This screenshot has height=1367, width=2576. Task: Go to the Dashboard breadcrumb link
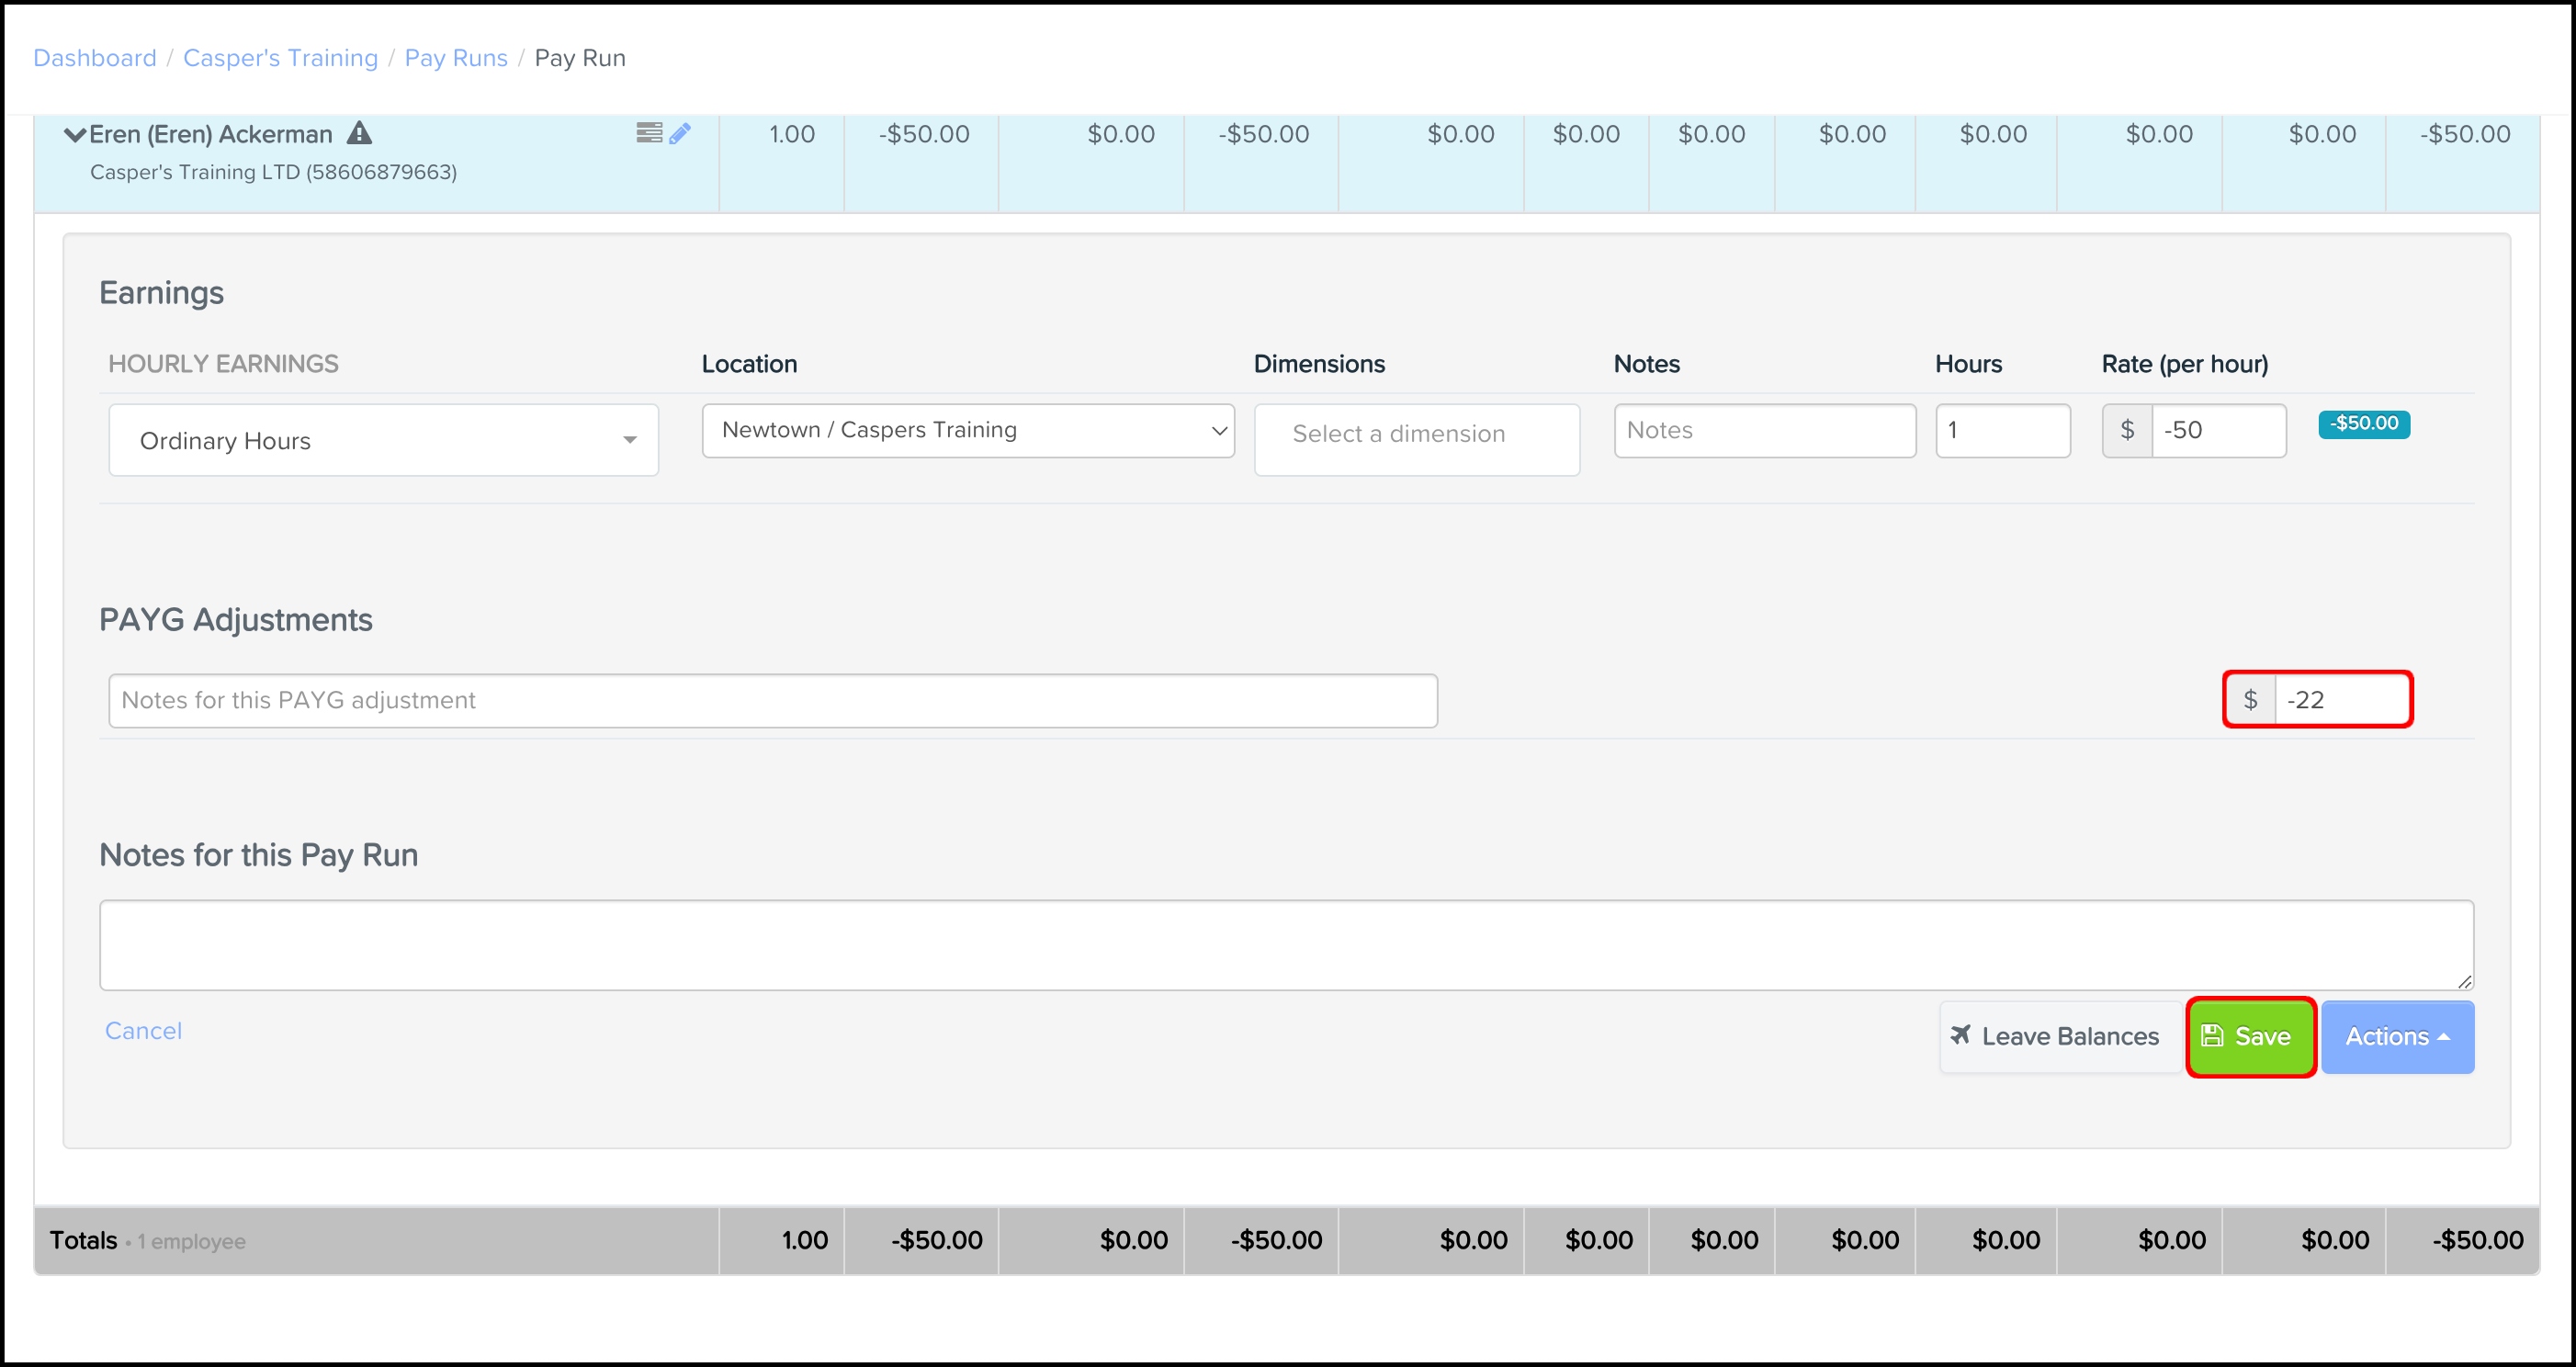tap(95, 58)
